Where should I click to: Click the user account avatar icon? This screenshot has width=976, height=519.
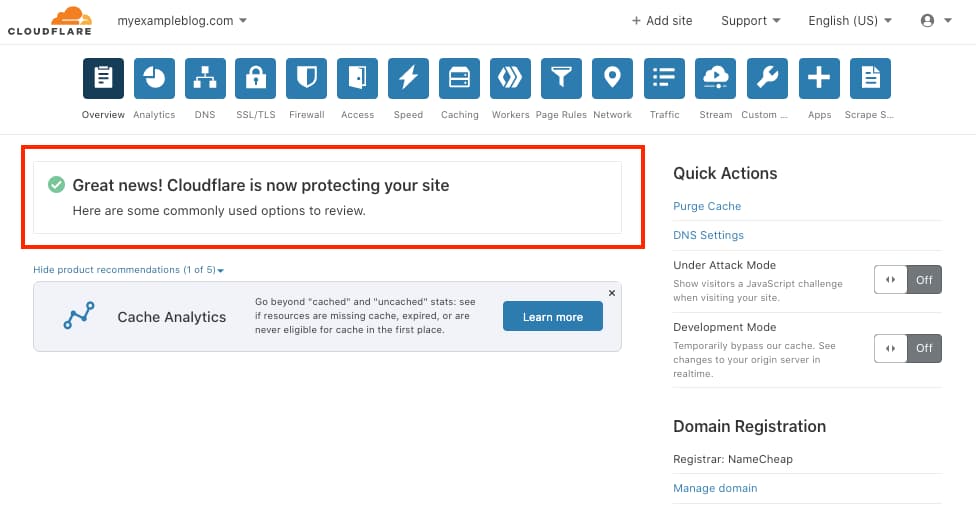927,21
